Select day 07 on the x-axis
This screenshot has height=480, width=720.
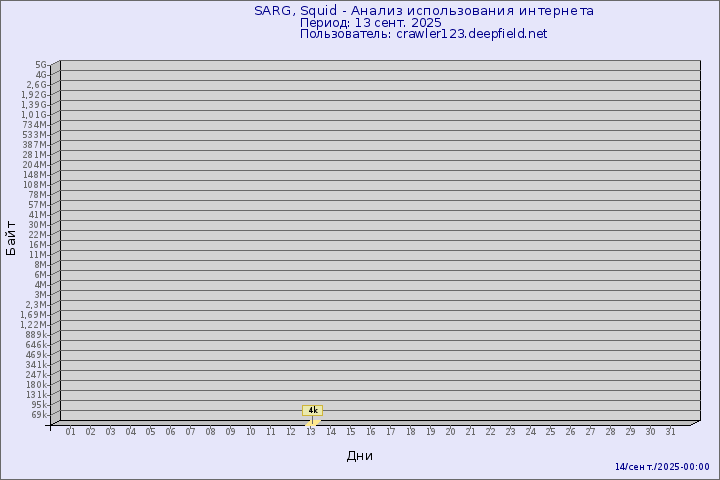pos(190,432)
